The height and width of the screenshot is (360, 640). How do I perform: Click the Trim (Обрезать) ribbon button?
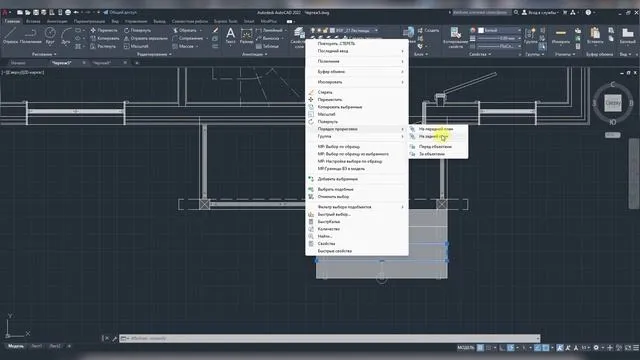(x=185, y=30)
